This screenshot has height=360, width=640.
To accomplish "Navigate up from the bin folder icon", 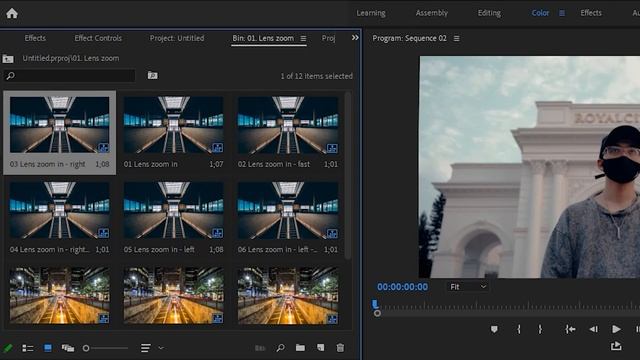I will pyautogui.click(x=8, y=59).
